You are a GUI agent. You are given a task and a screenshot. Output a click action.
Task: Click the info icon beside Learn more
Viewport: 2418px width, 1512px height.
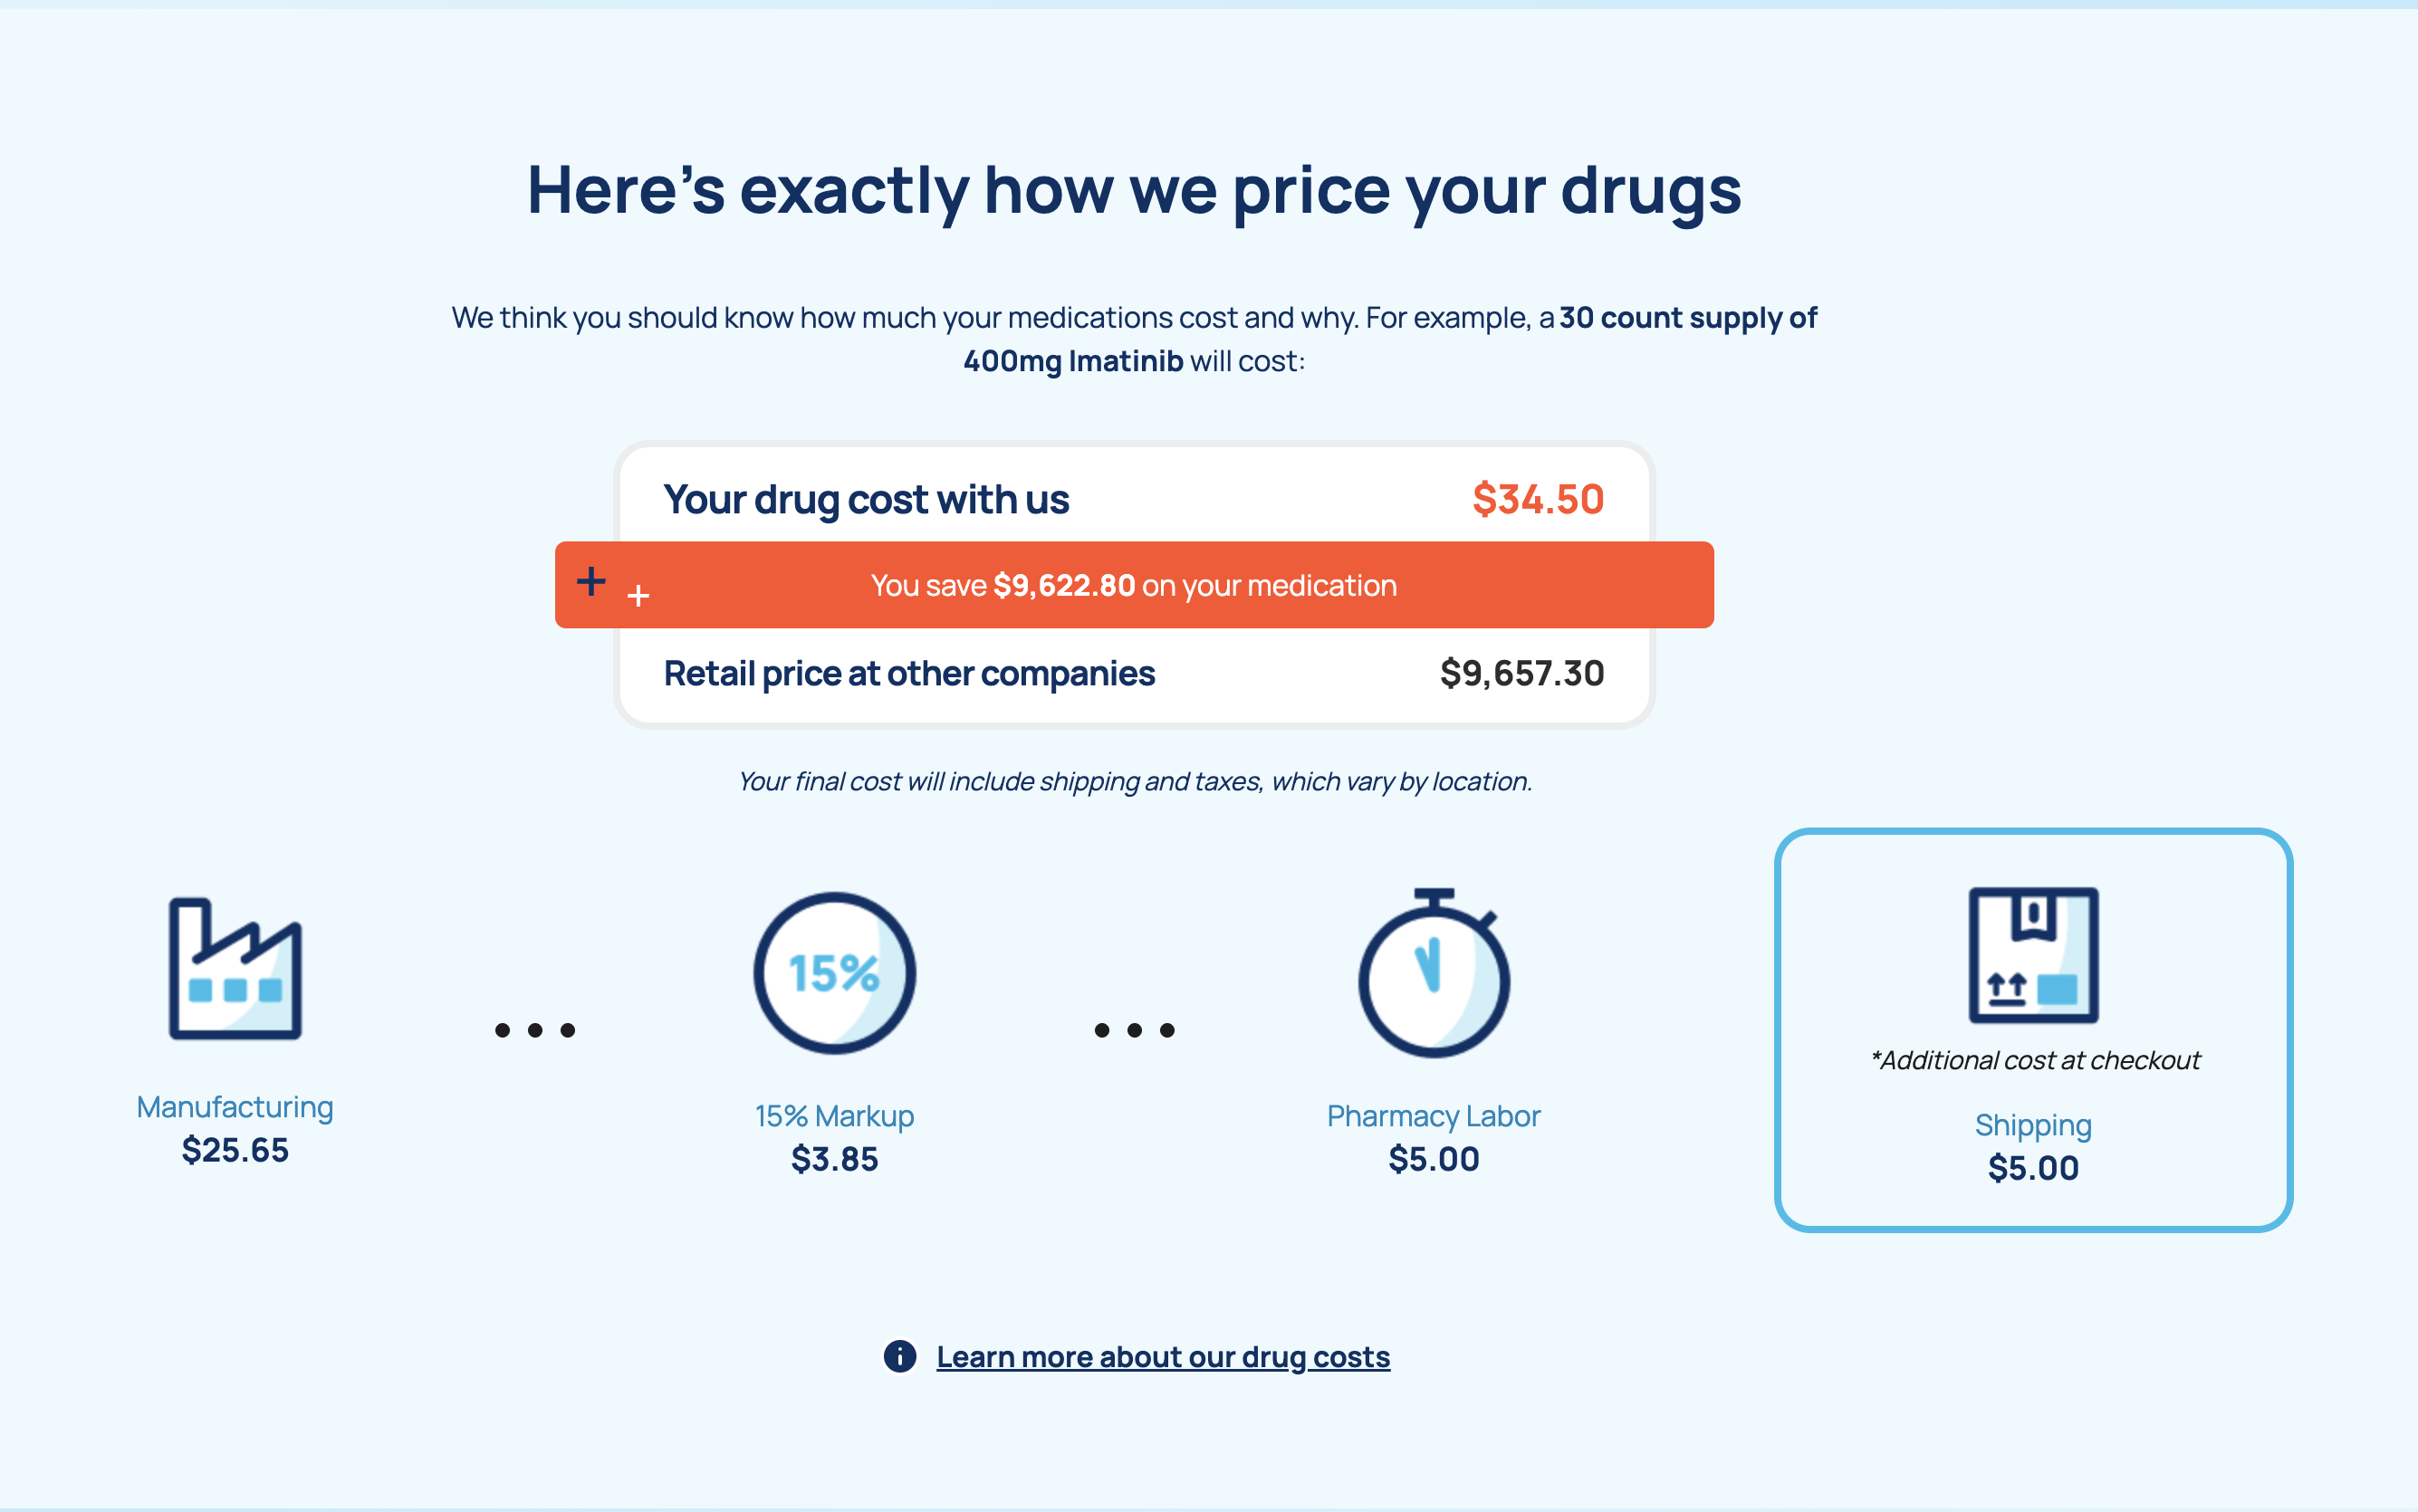900,1356
